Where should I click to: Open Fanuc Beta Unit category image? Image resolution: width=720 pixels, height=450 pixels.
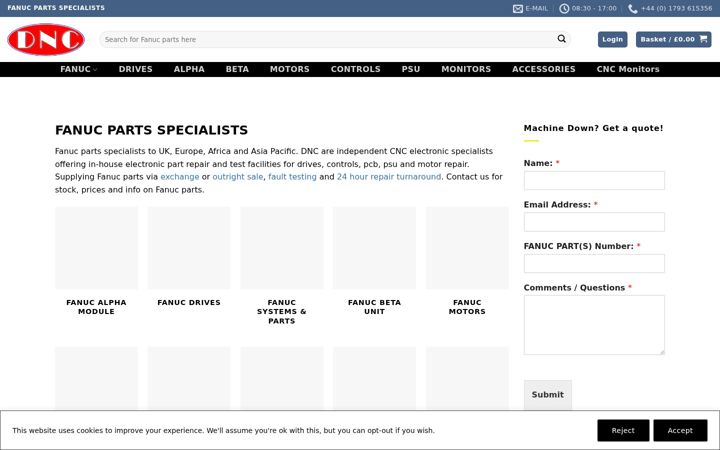pos(374,248)
